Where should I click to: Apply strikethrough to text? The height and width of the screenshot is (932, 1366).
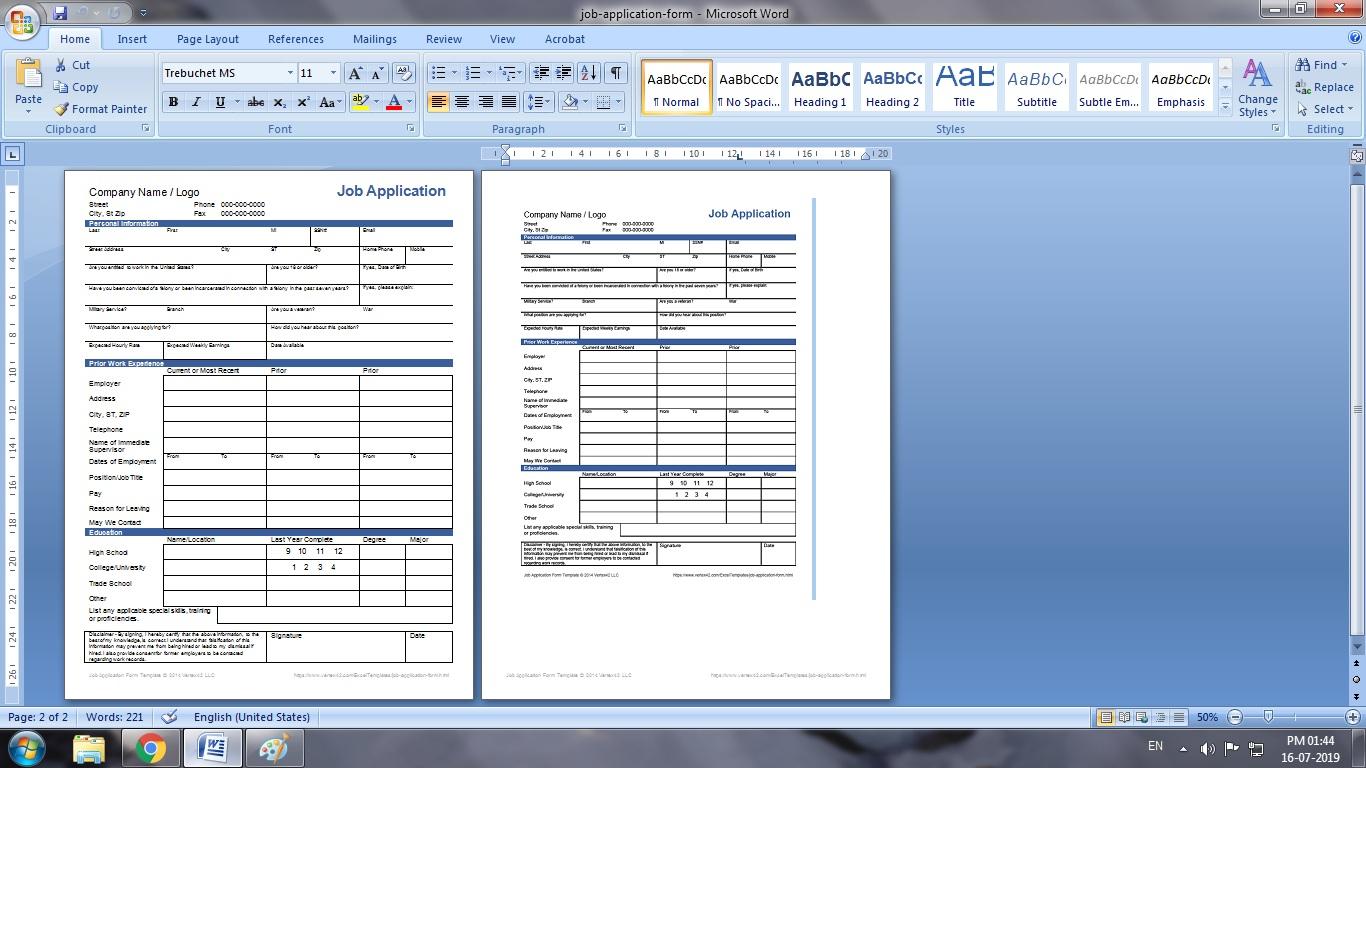click(255, 102)
